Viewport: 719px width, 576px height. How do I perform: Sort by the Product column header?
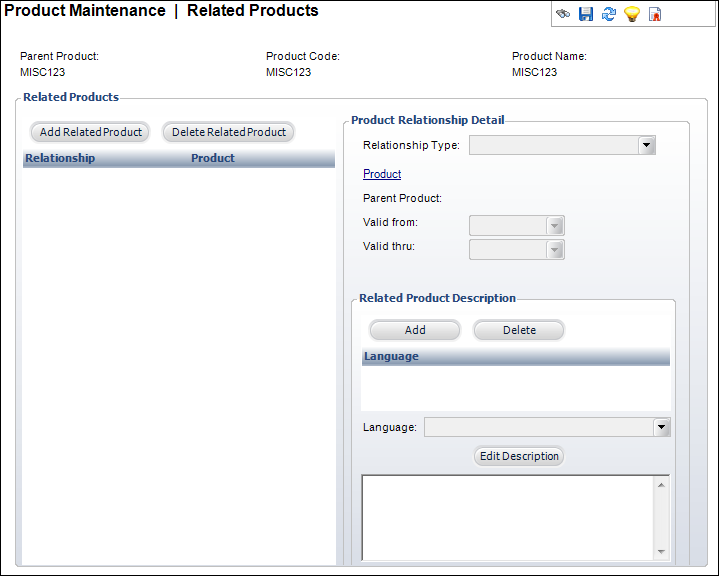point(213,158)
